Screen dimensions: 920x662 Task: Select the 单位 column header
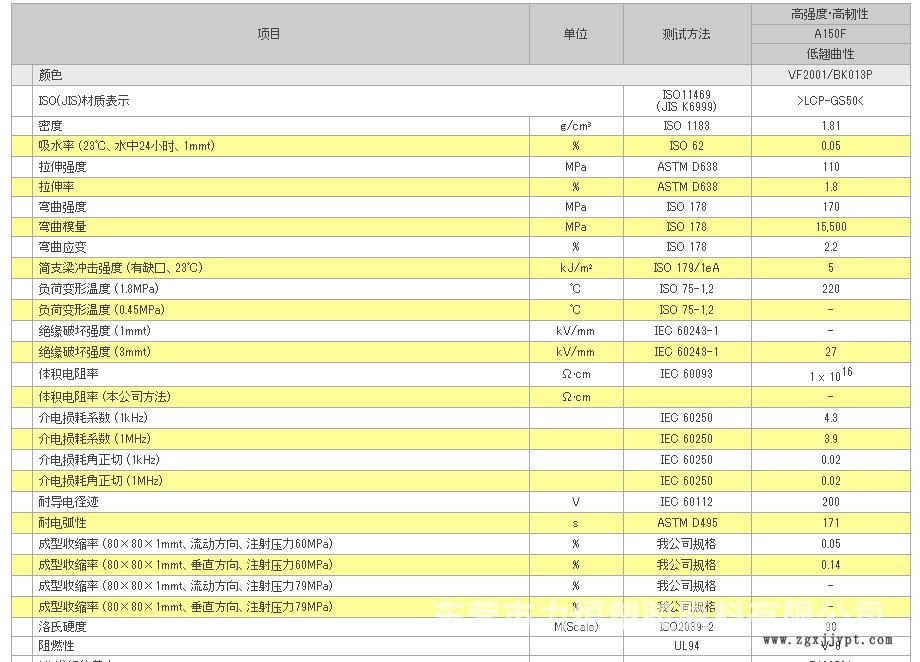tap(575, 34)
